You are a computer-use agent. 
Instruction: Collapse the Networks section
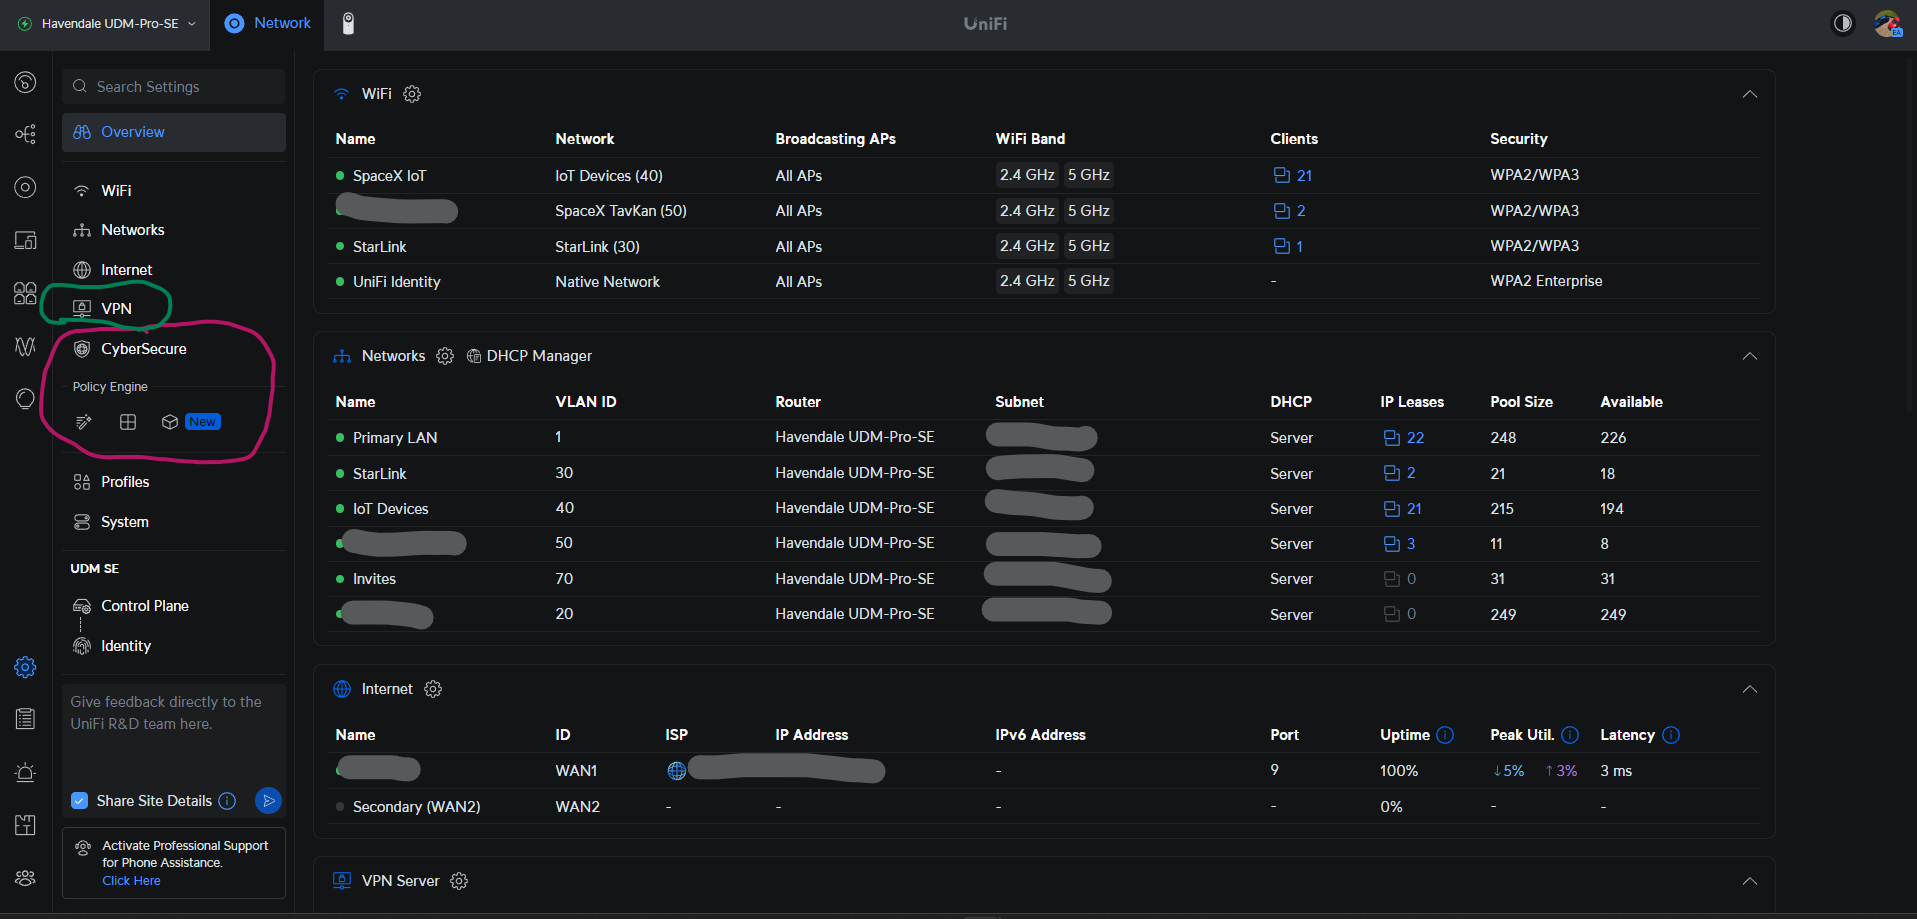[1749, 356]
